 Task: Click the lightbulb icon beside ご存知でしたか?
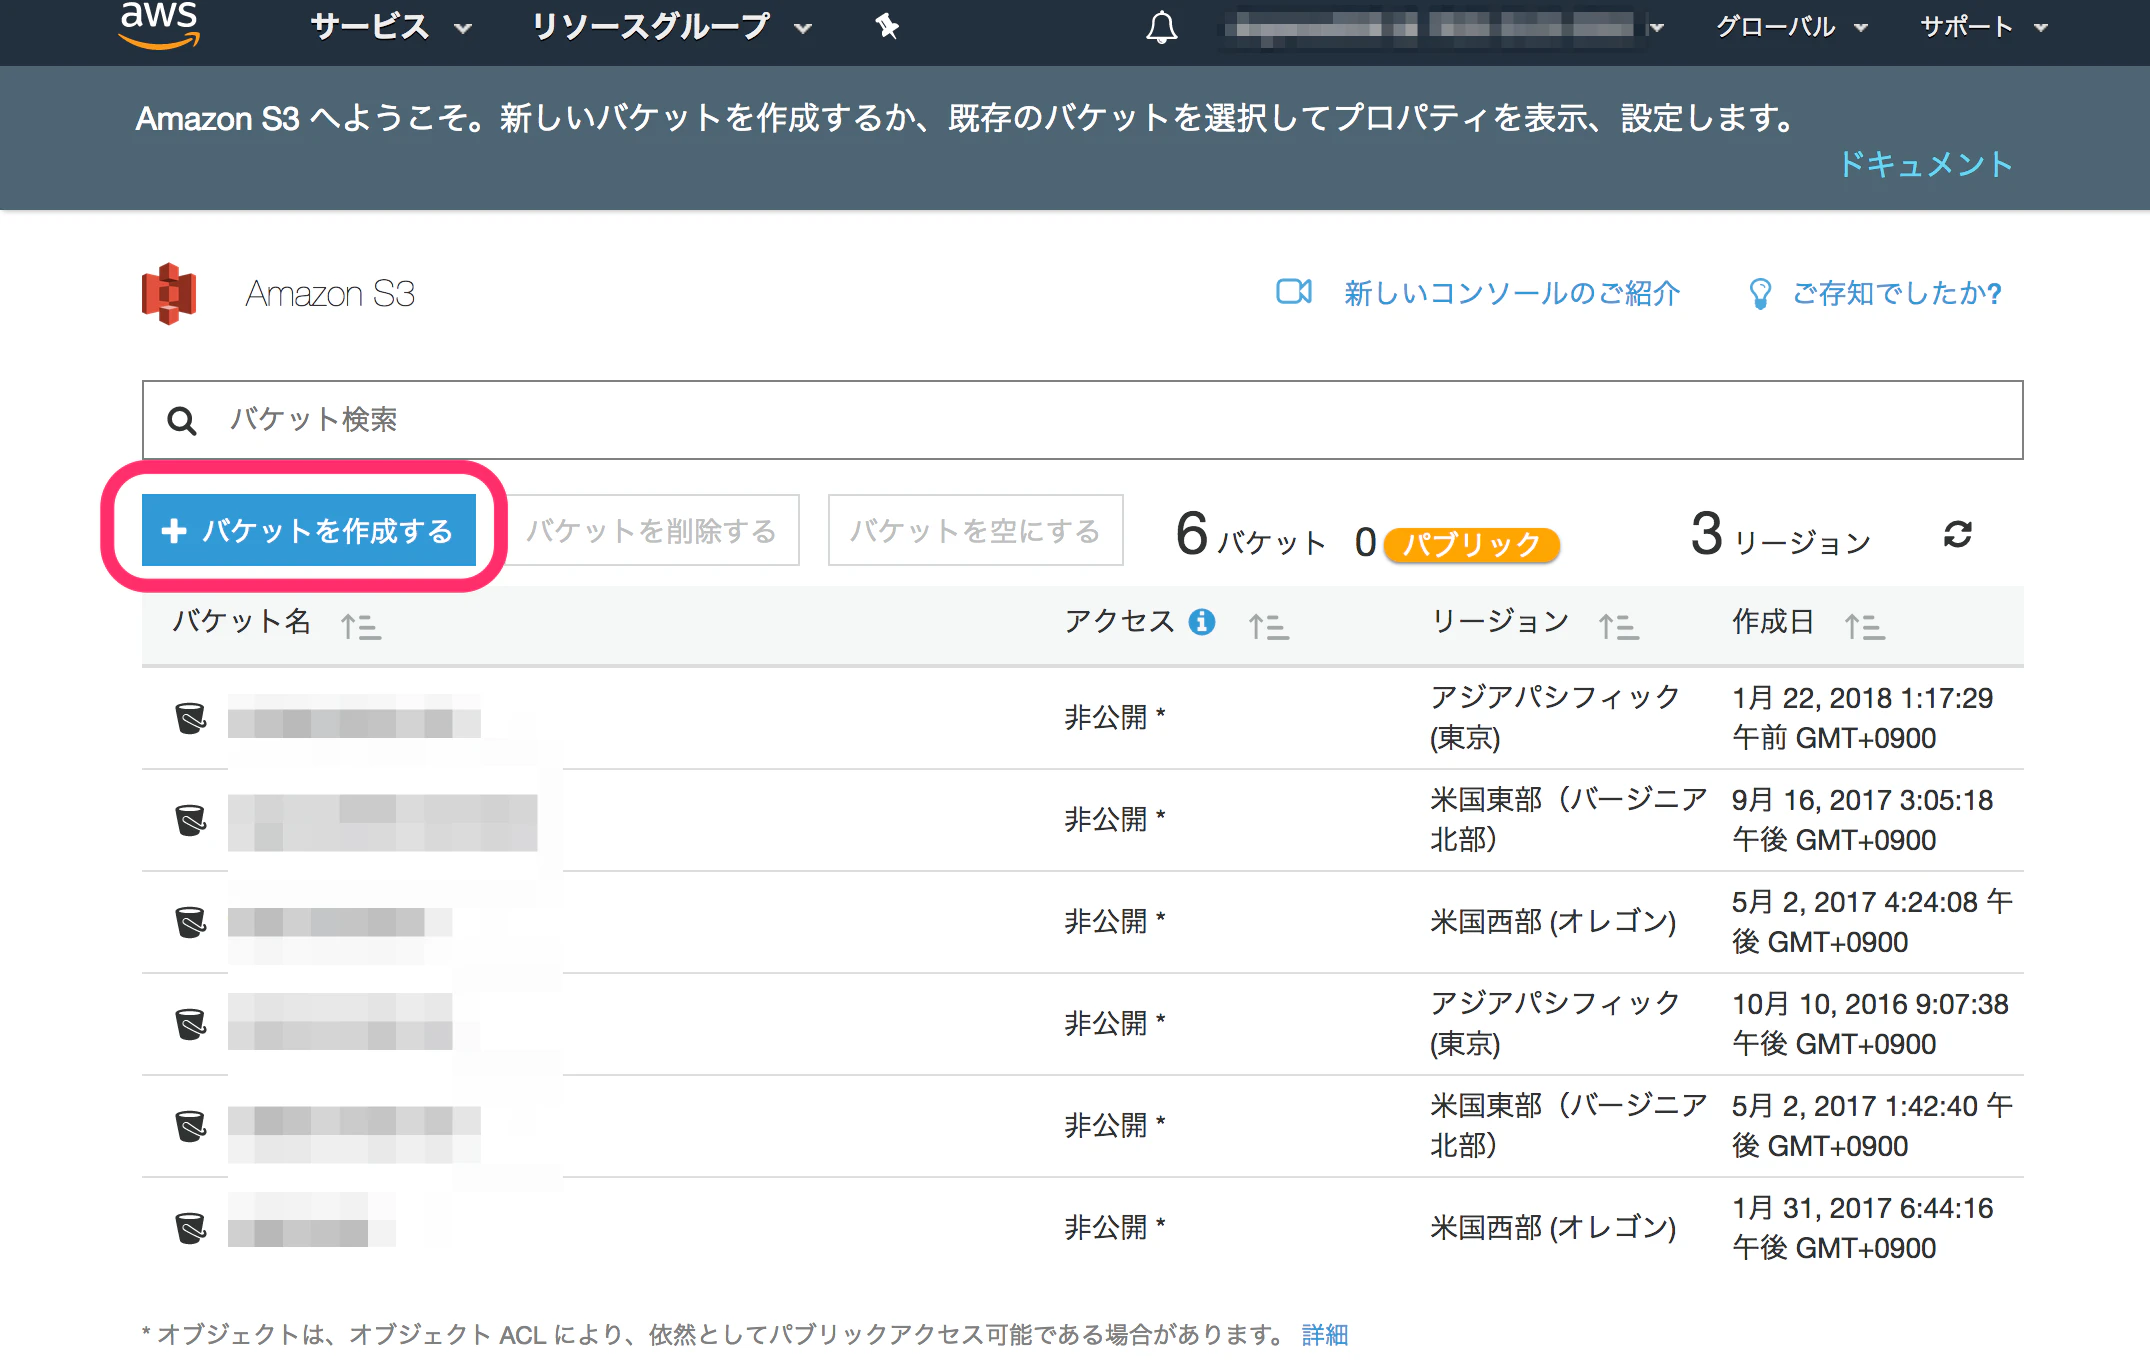1760,294
